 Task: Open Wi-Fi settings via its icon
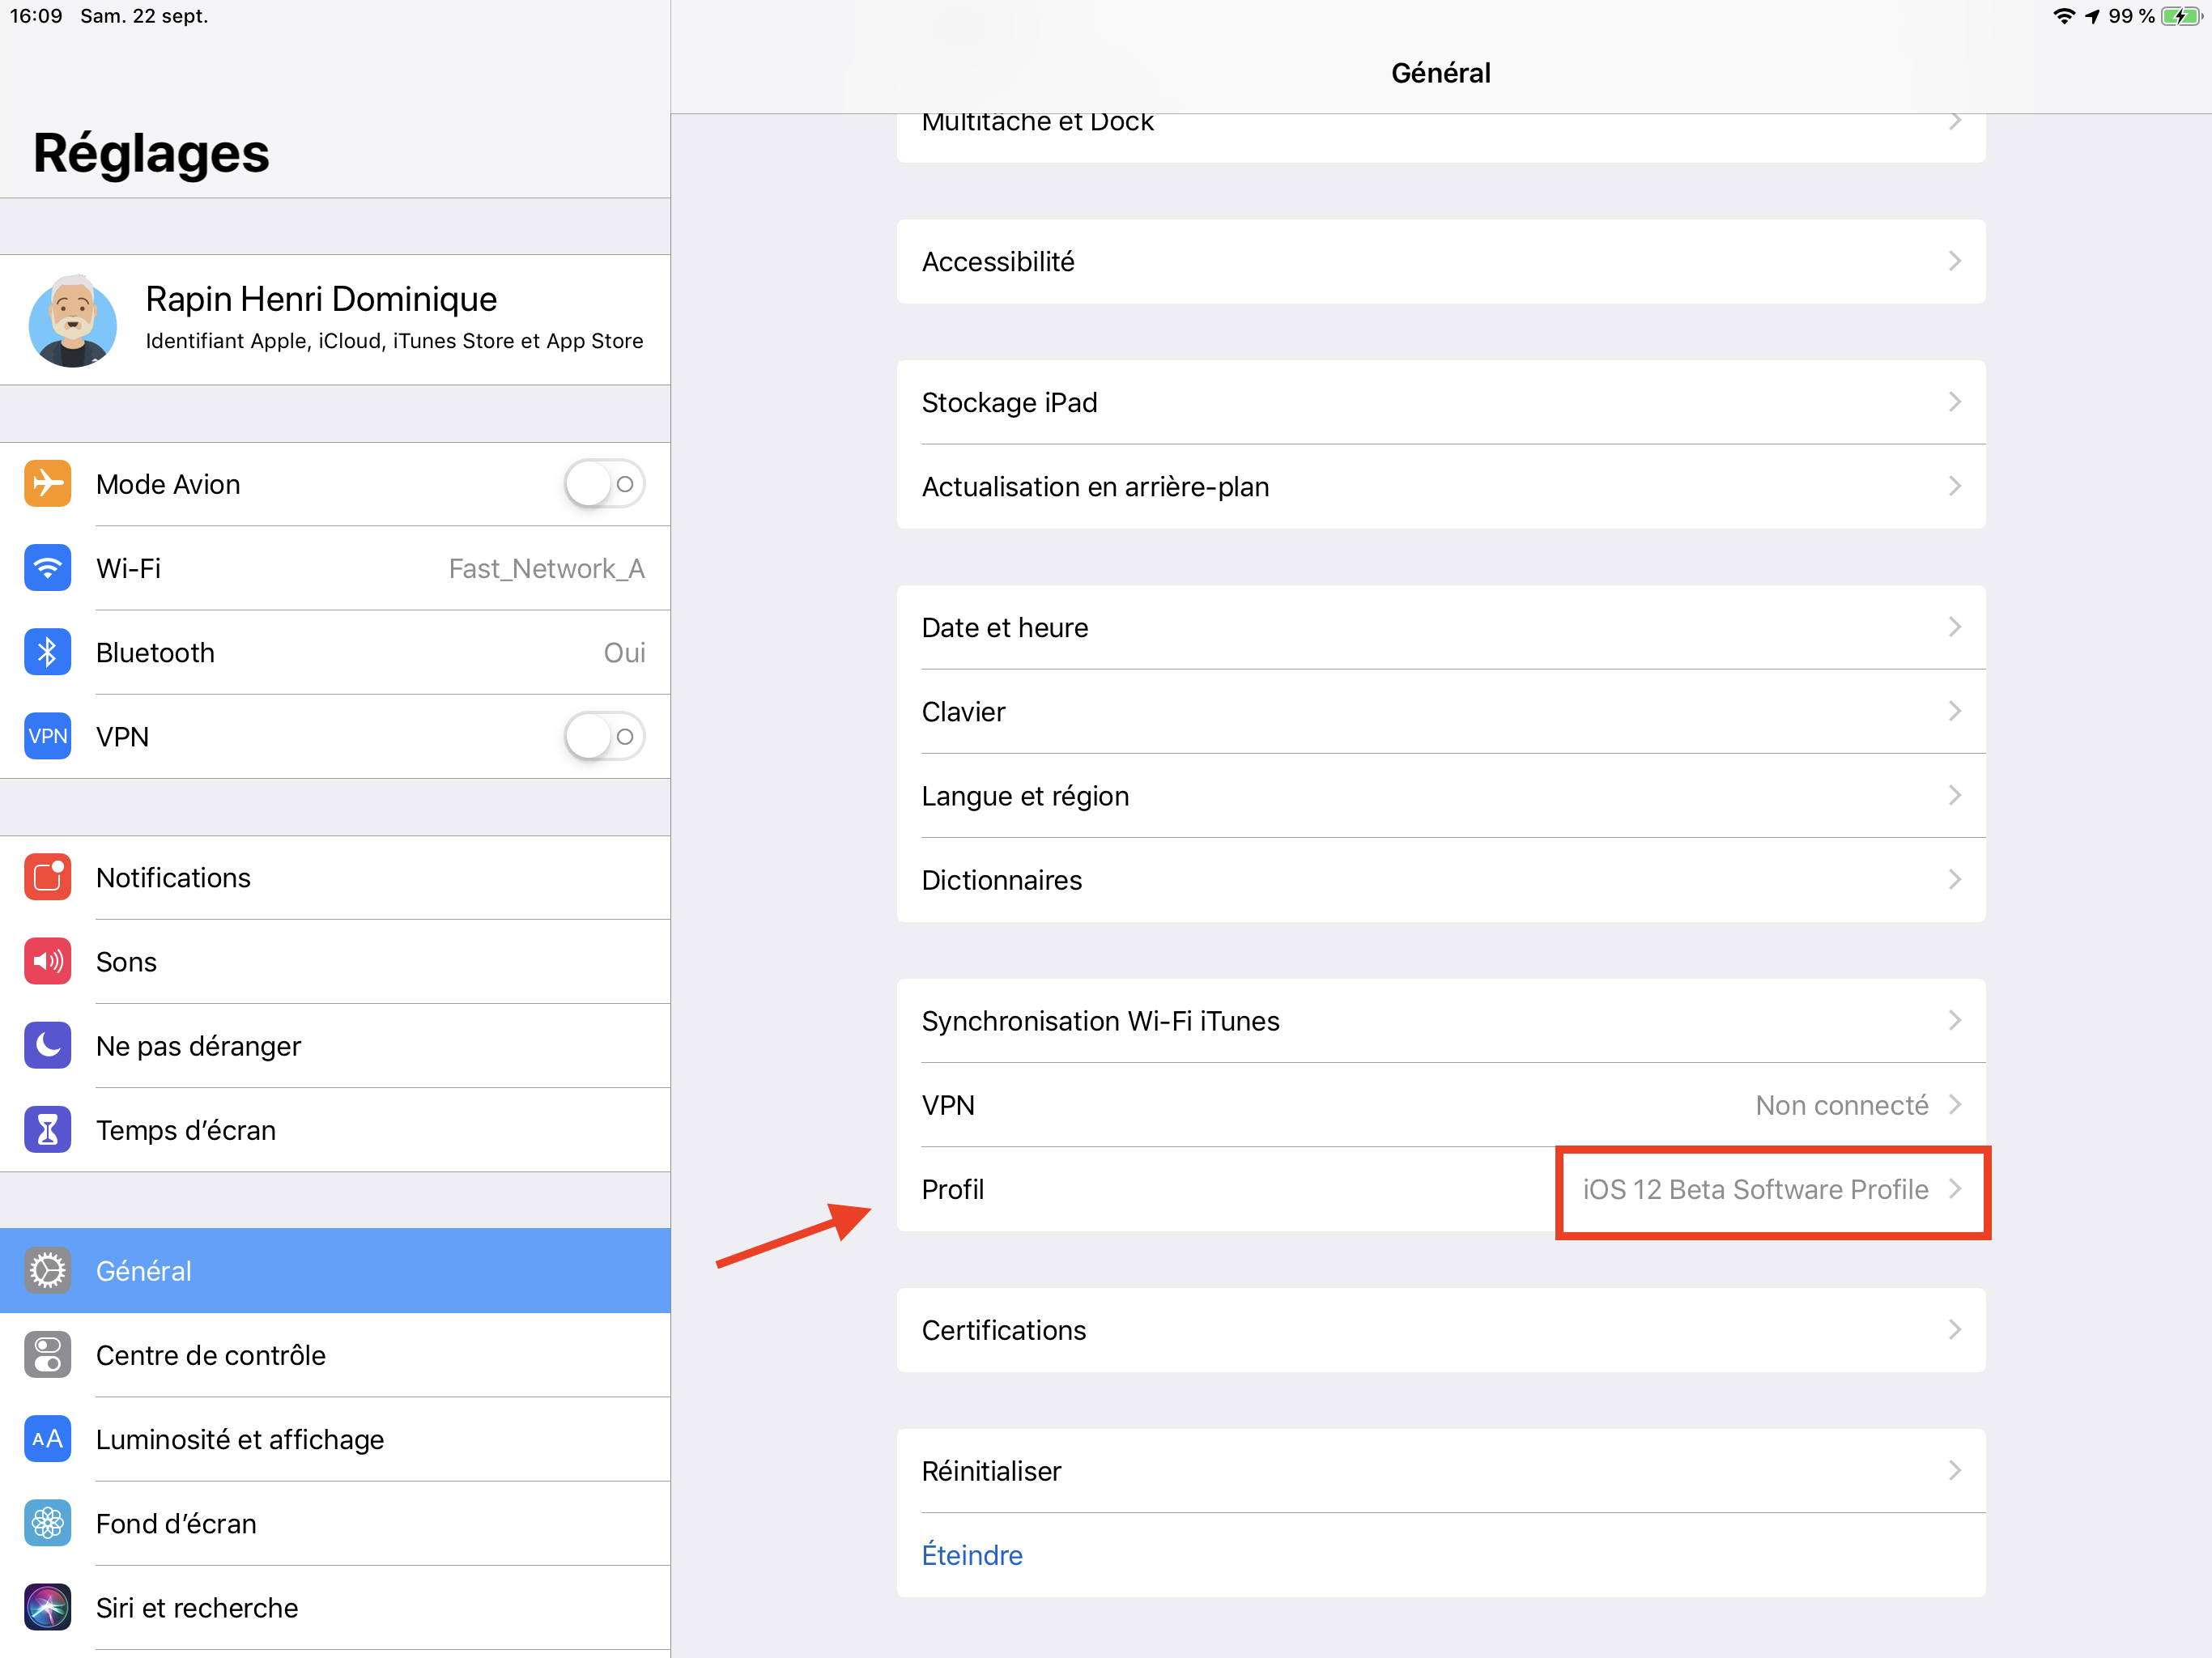click(x=47, y=568)
